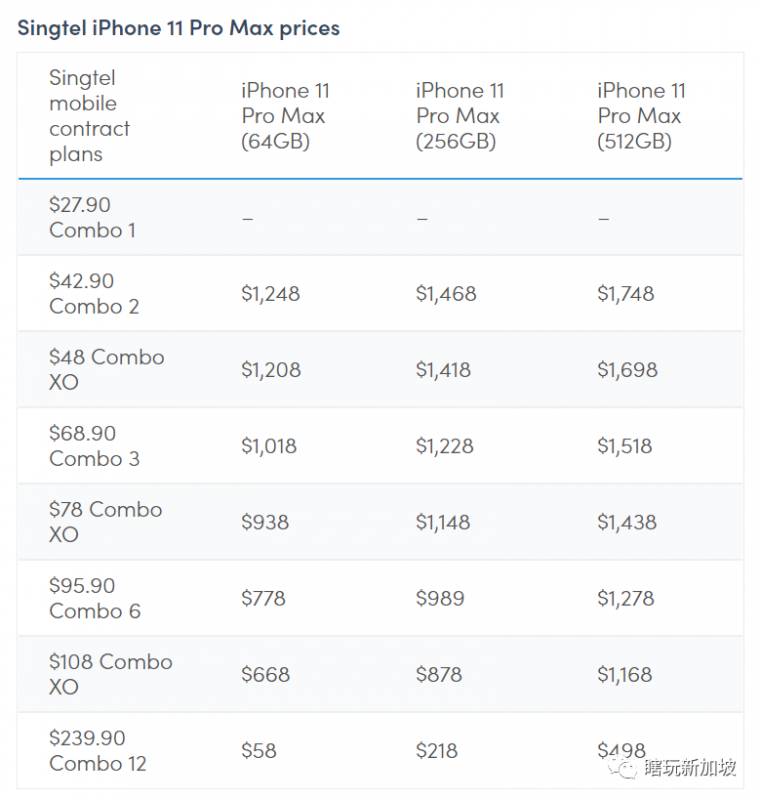Screen dimensions: 760x800
Task: Click the $78 Combo XO plan cell
Action: coord(105,522)
